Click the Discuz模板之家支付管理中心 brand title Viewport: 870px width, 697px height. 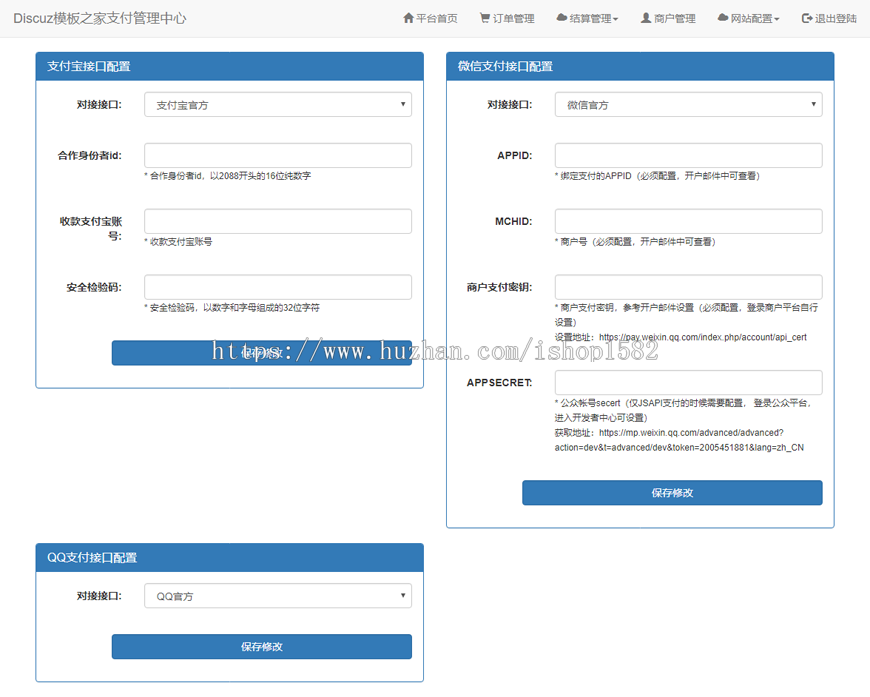(100, 18)
